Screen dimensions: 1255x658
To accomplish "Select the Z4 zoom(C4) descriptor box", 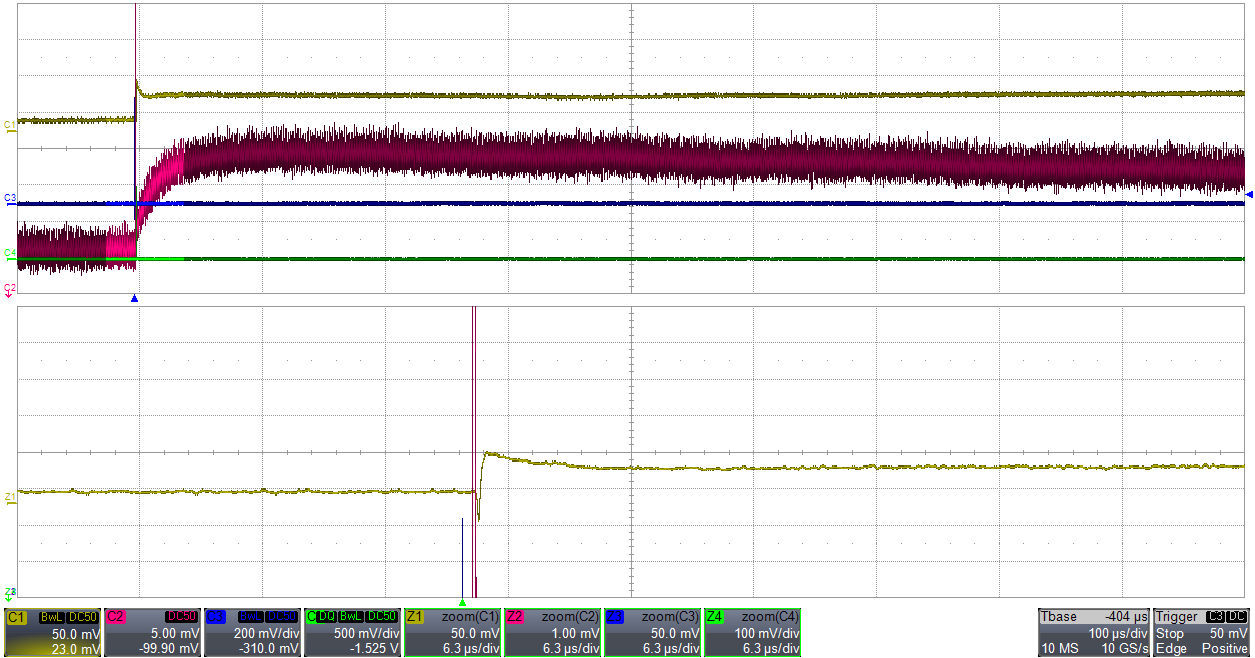I will pos(753,632).
